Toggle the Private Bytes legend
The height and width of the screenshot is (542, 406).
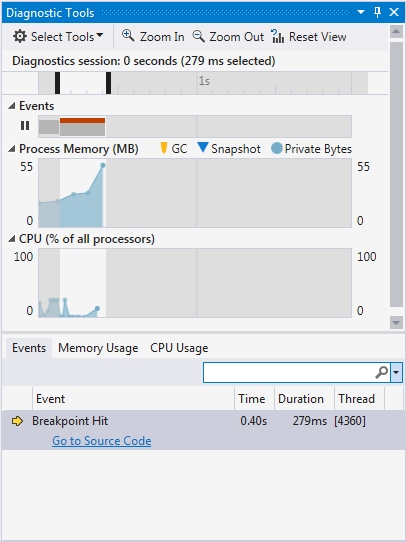[x=311, y=149]
